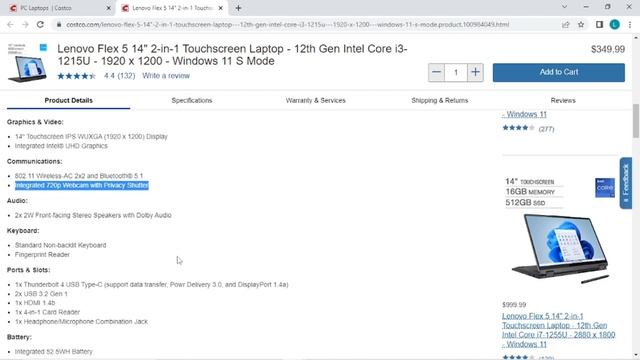Bookmark this page with the star icon
Image resolution: width=640 pixels, height=360 pixels.
[581, 24]
